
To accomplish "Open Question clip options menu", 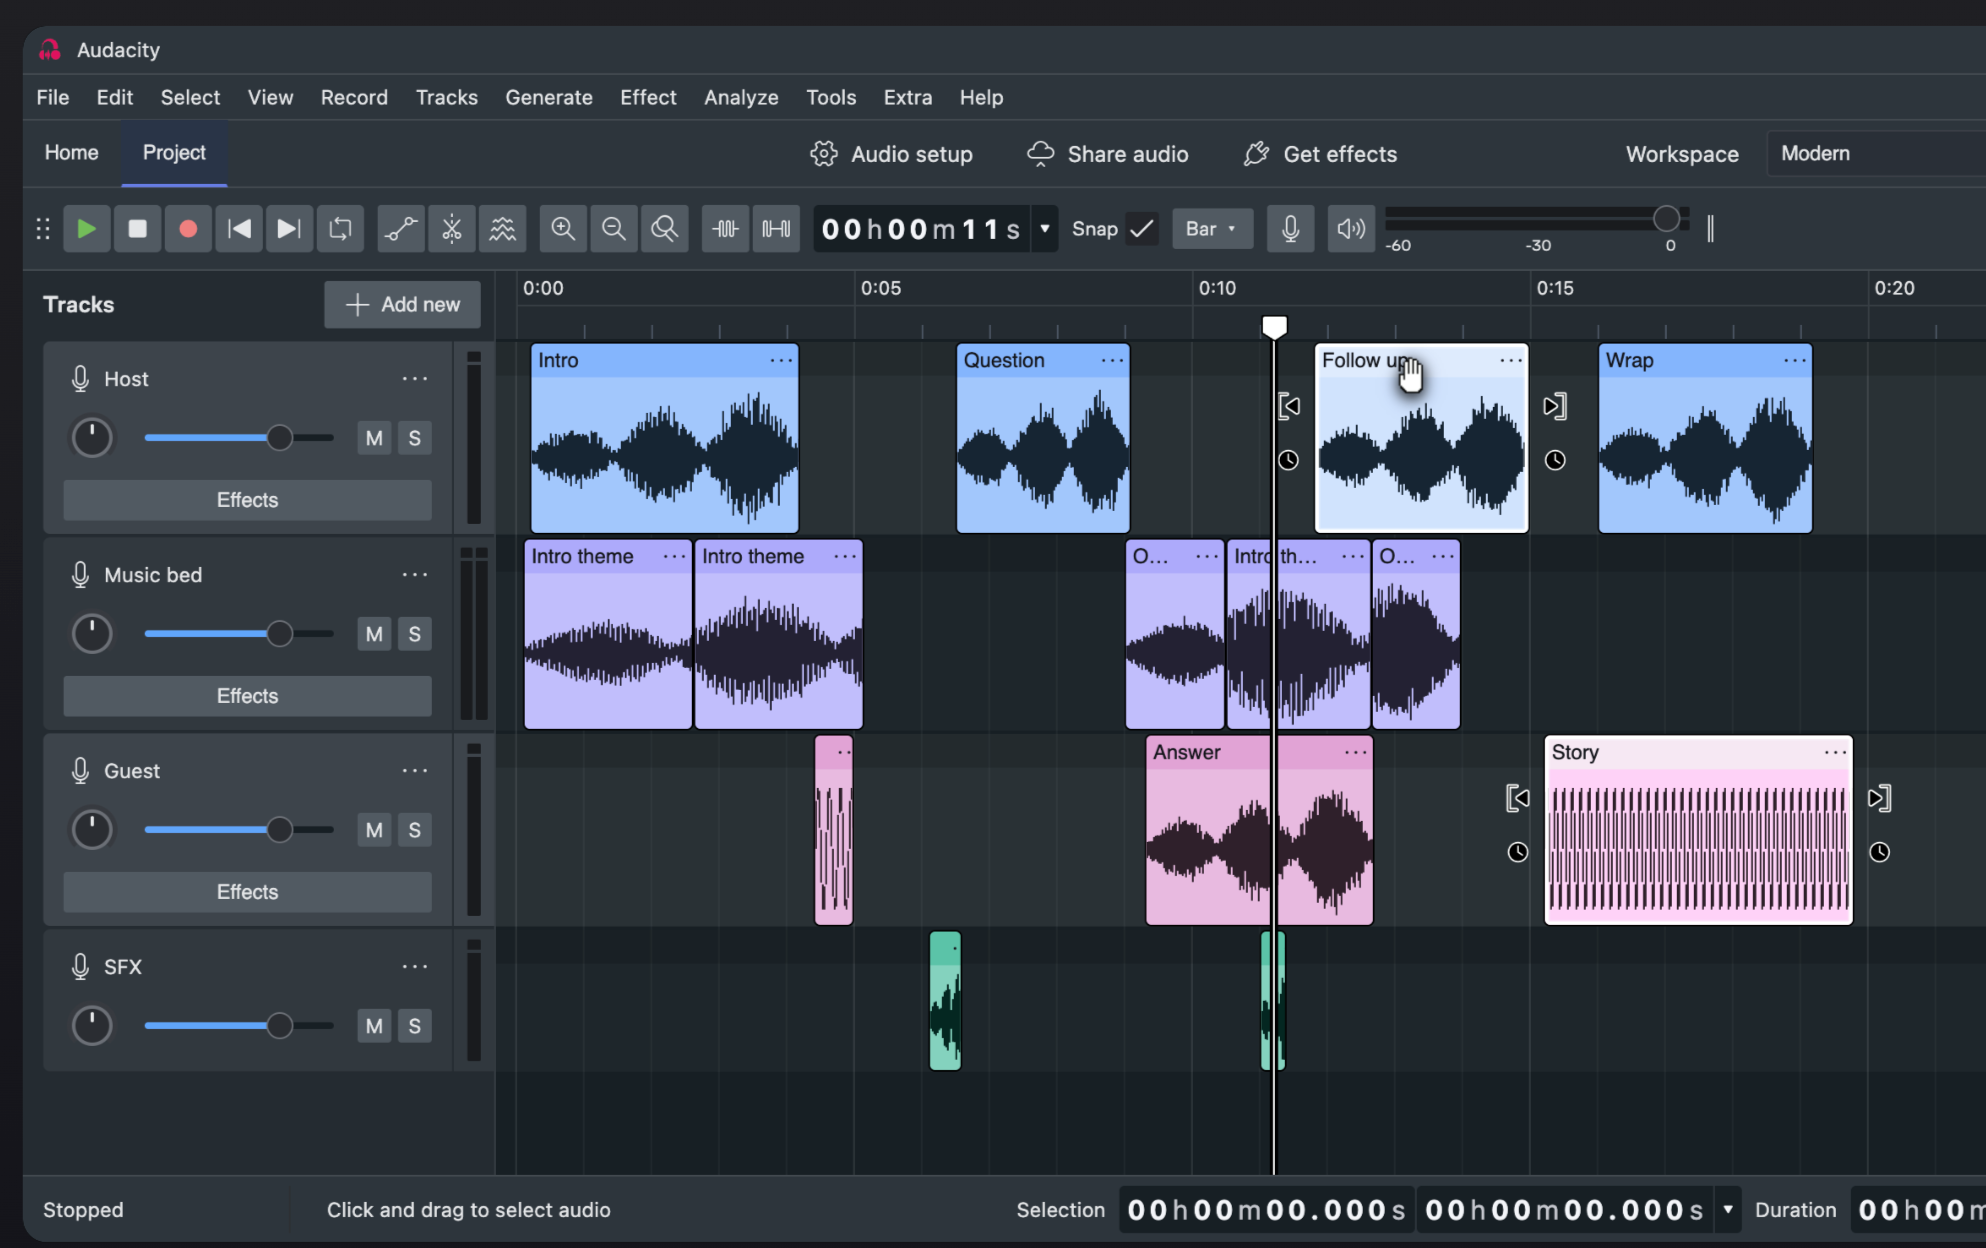I will (1112, 360).
